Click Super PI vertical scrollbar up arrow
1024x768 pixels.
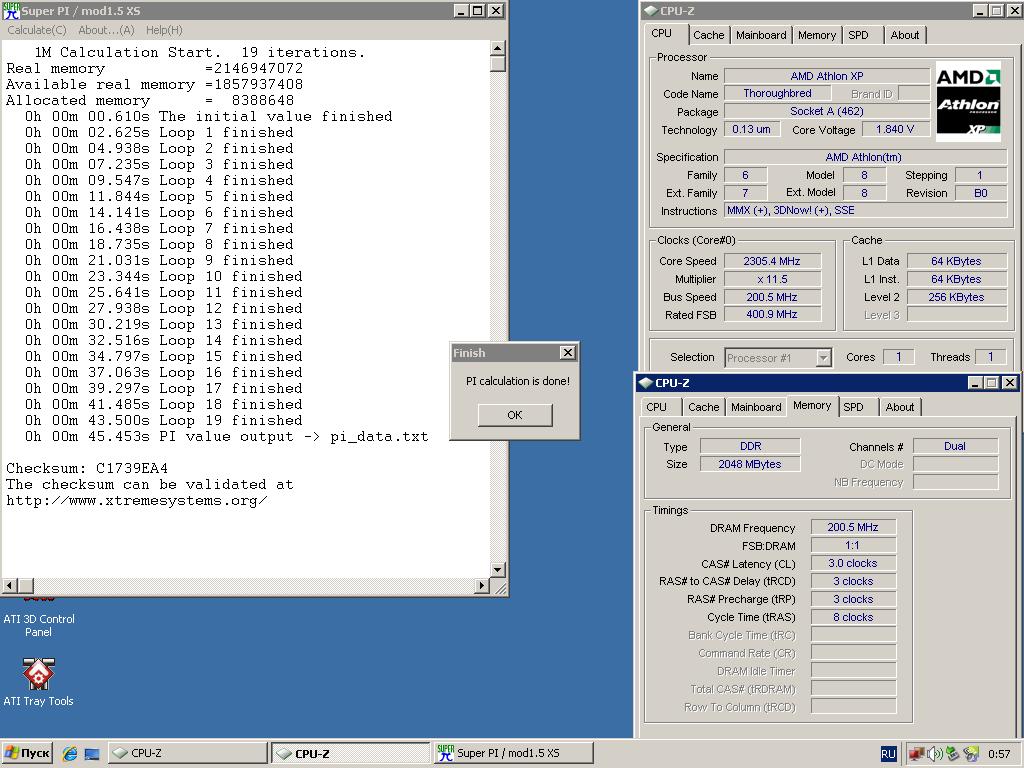[x=497, y=48]
